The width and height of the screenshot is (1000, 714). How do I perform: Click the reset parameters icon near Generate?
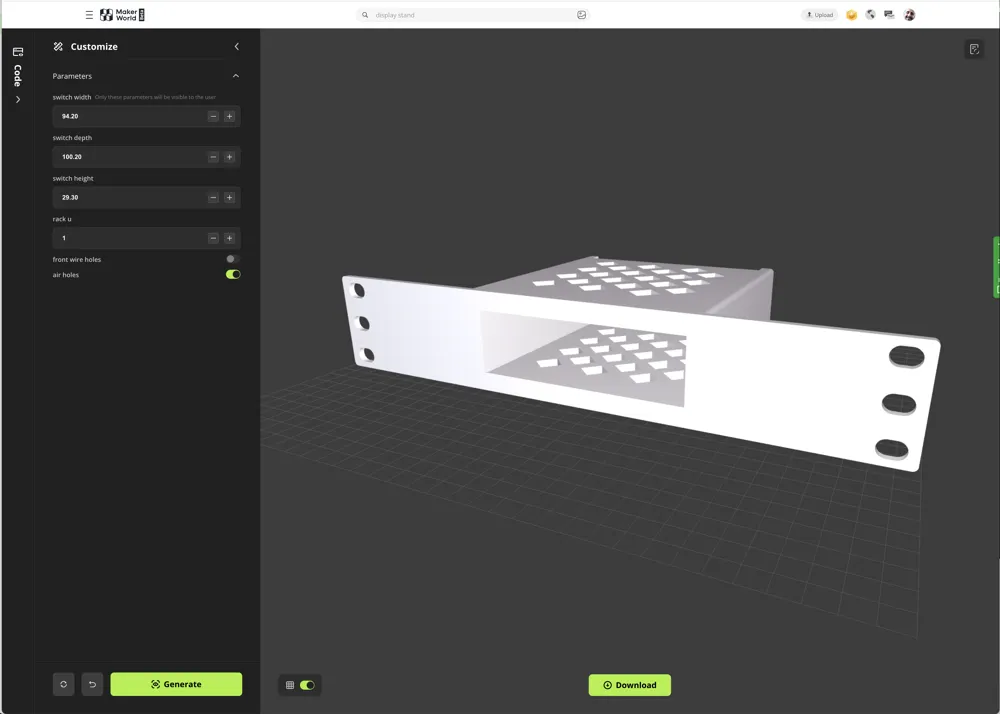(x=63, y=684)
